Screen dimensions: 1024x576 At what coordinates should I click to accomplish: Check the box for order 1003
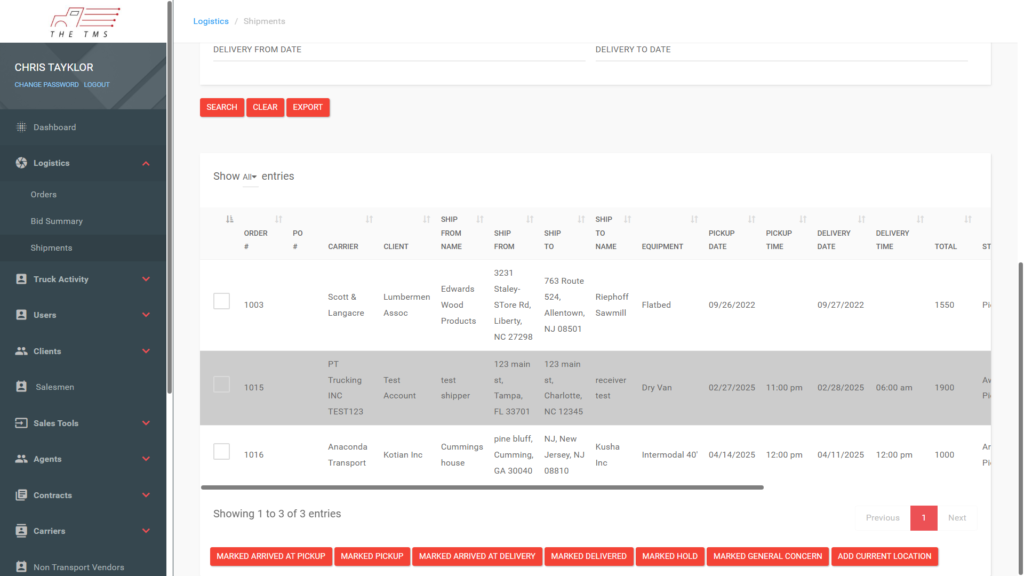tap(221, 301)
